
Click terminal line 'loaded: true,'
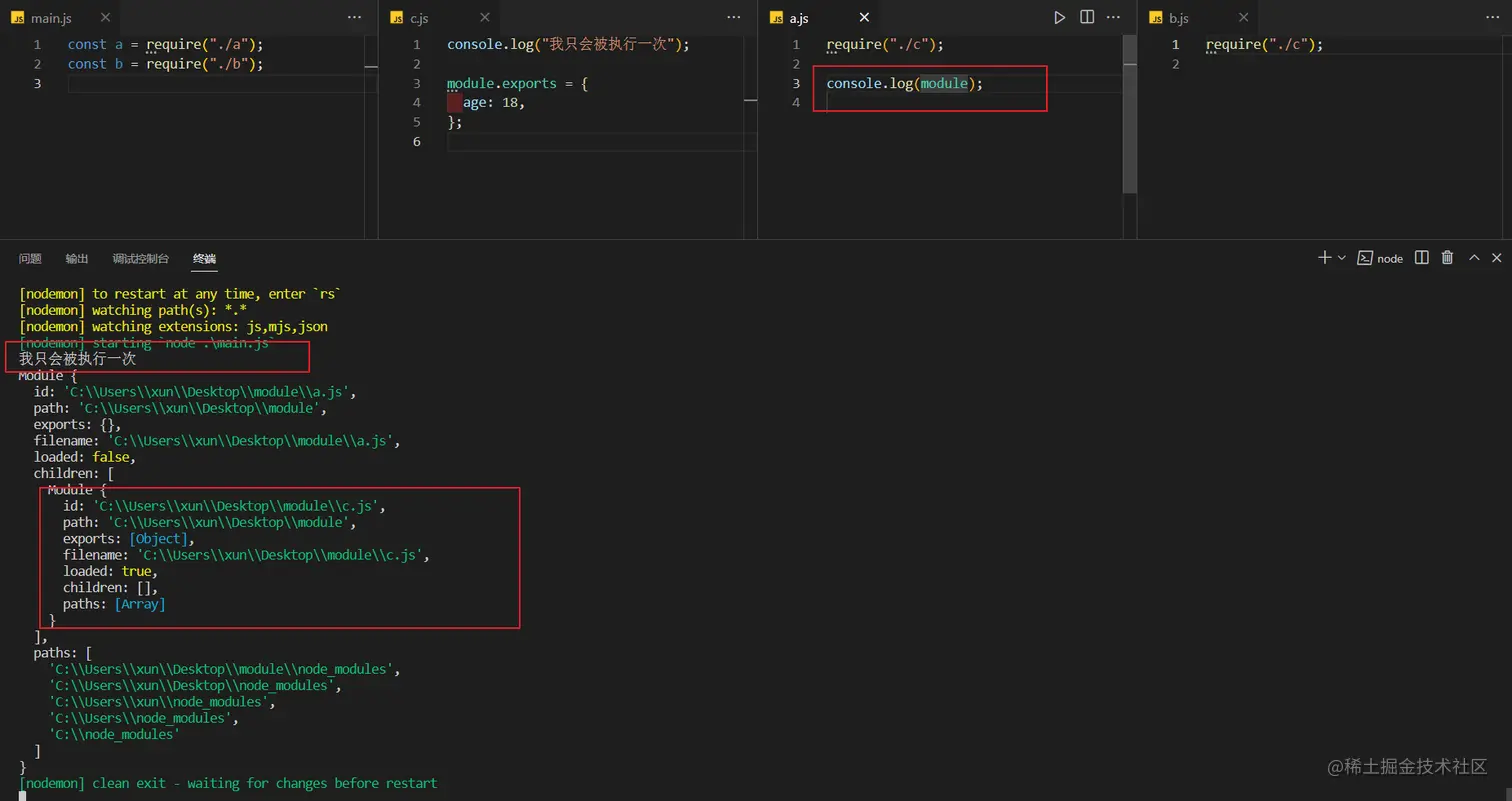(111, 571)
